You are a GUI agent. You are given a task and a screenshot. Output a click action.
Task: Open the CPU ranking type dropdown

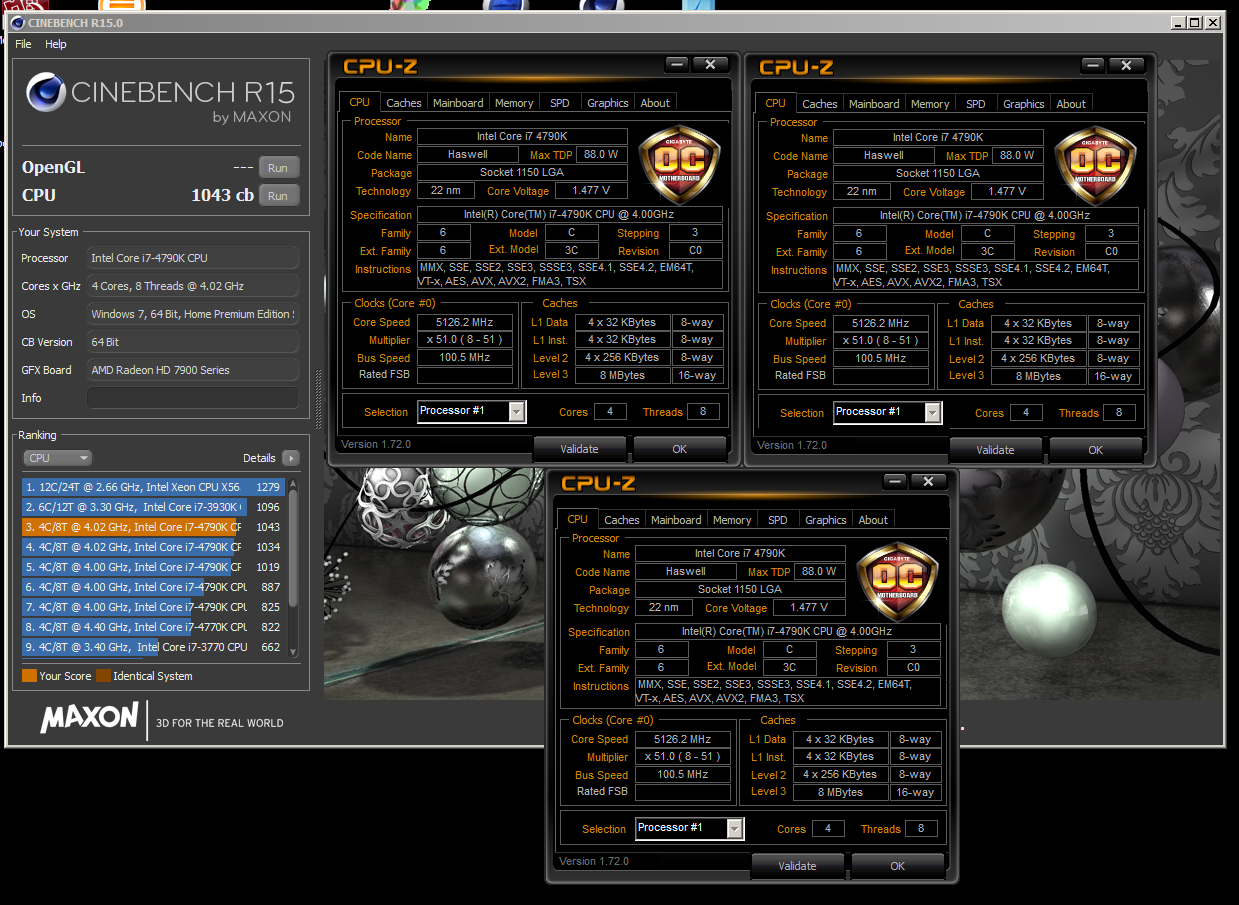(57, 458)
